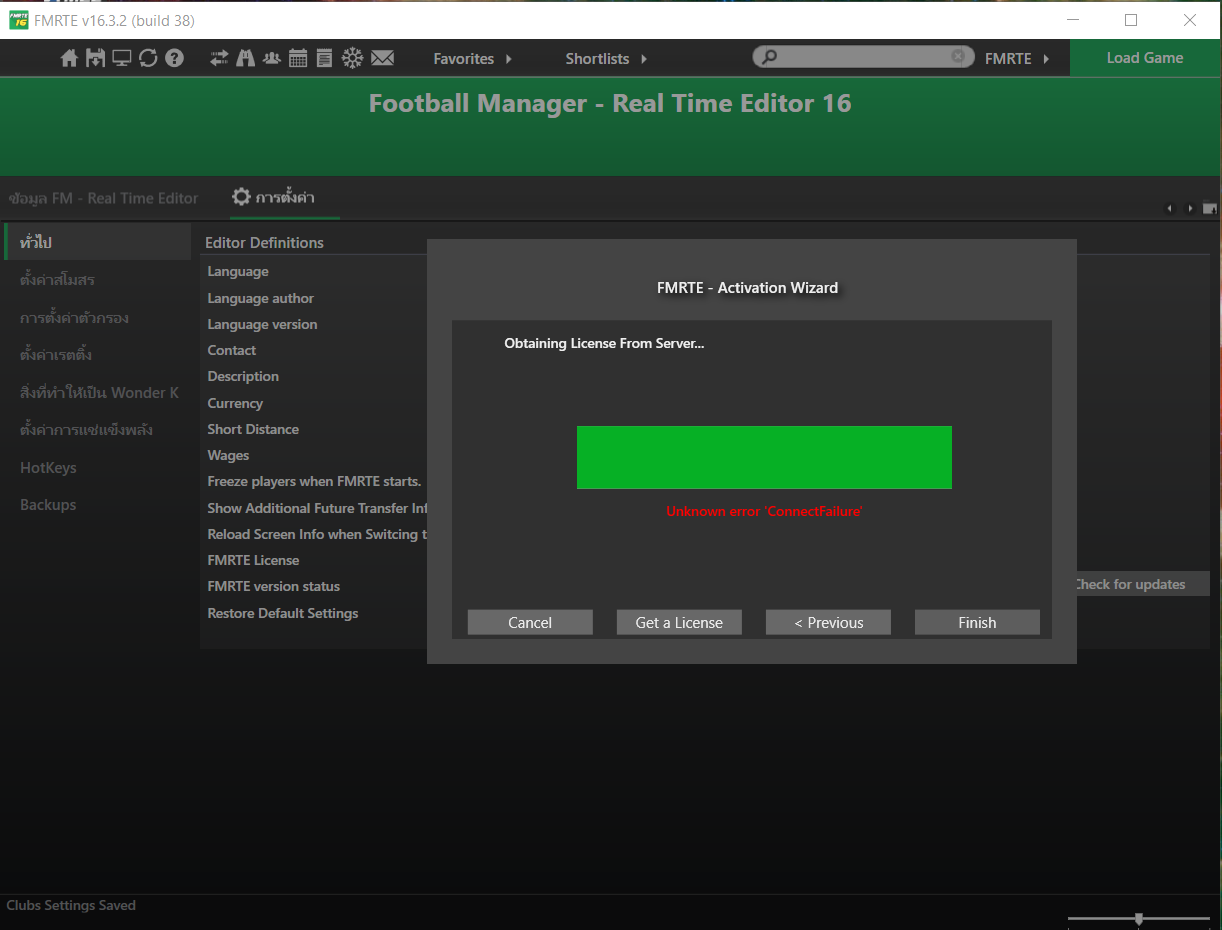Click the Description setting label
This screenshot has width=1222, height=930.
click(243, 376)
